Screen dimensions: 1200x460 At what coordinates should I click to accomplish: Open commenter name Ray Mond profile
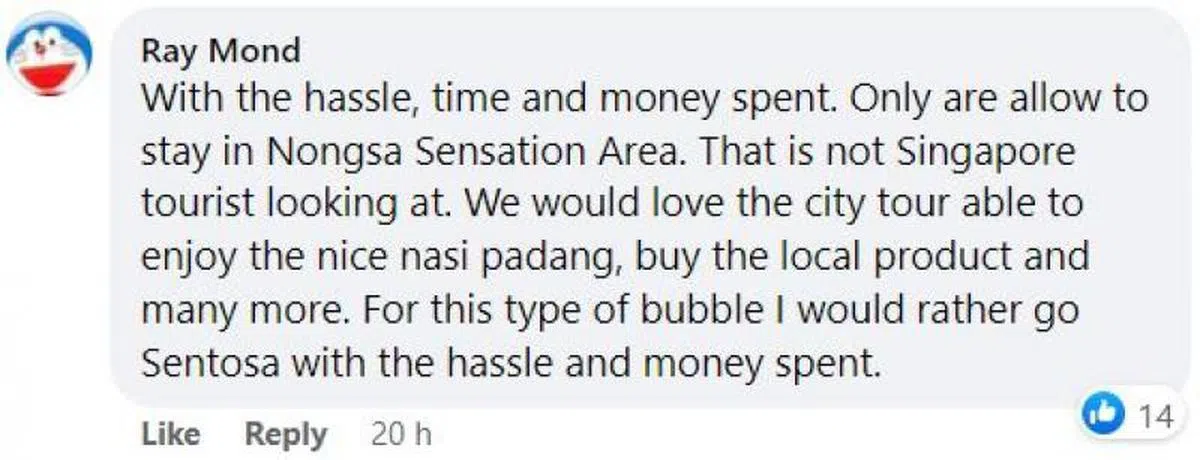(221, 51)
